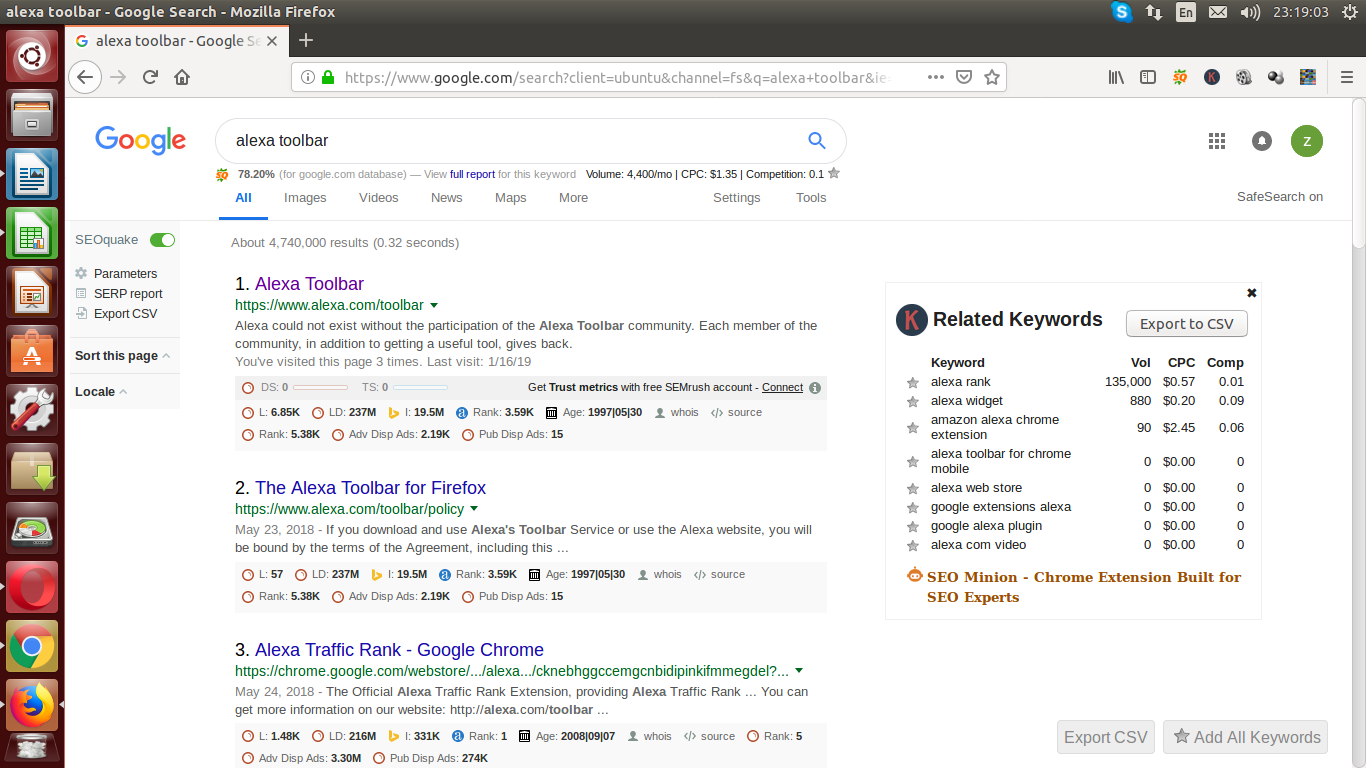
Task: Open the More search categories menu
Action: click(x=574, y=198)
